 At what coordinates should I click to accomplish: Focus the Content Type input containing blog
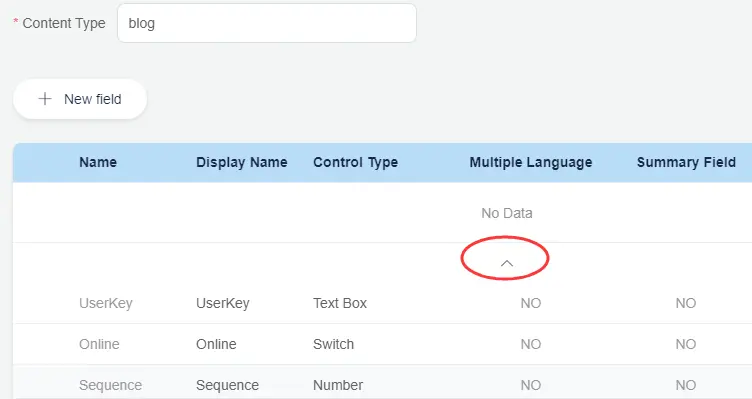point(267,23)
